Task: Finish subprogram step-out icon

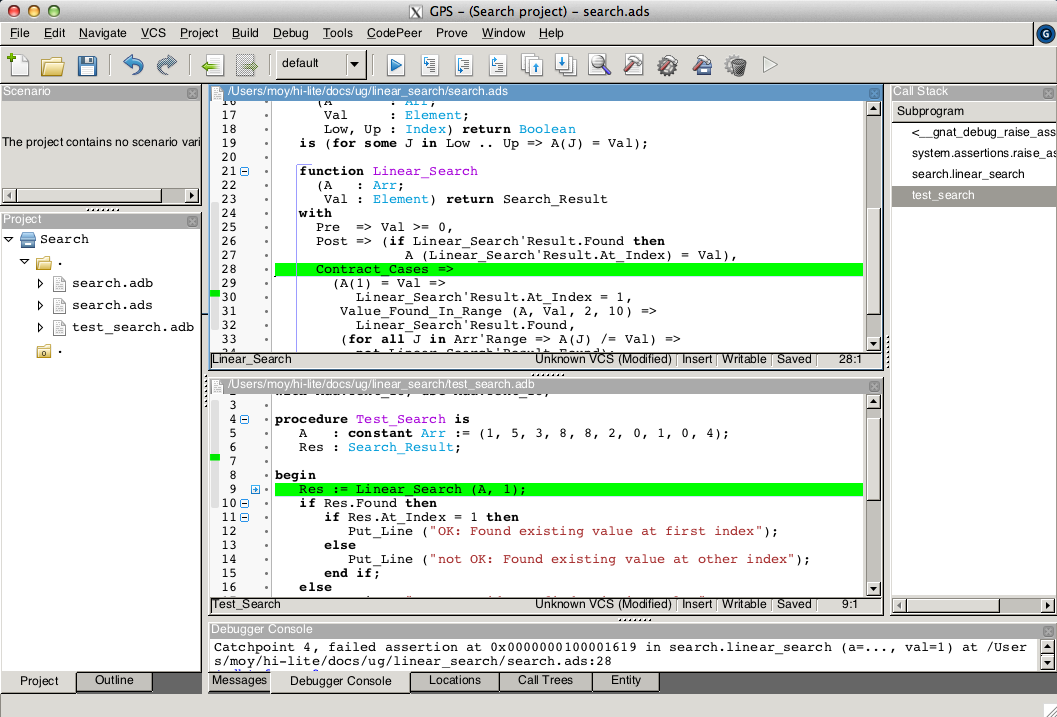Action: tap(497, 65)
